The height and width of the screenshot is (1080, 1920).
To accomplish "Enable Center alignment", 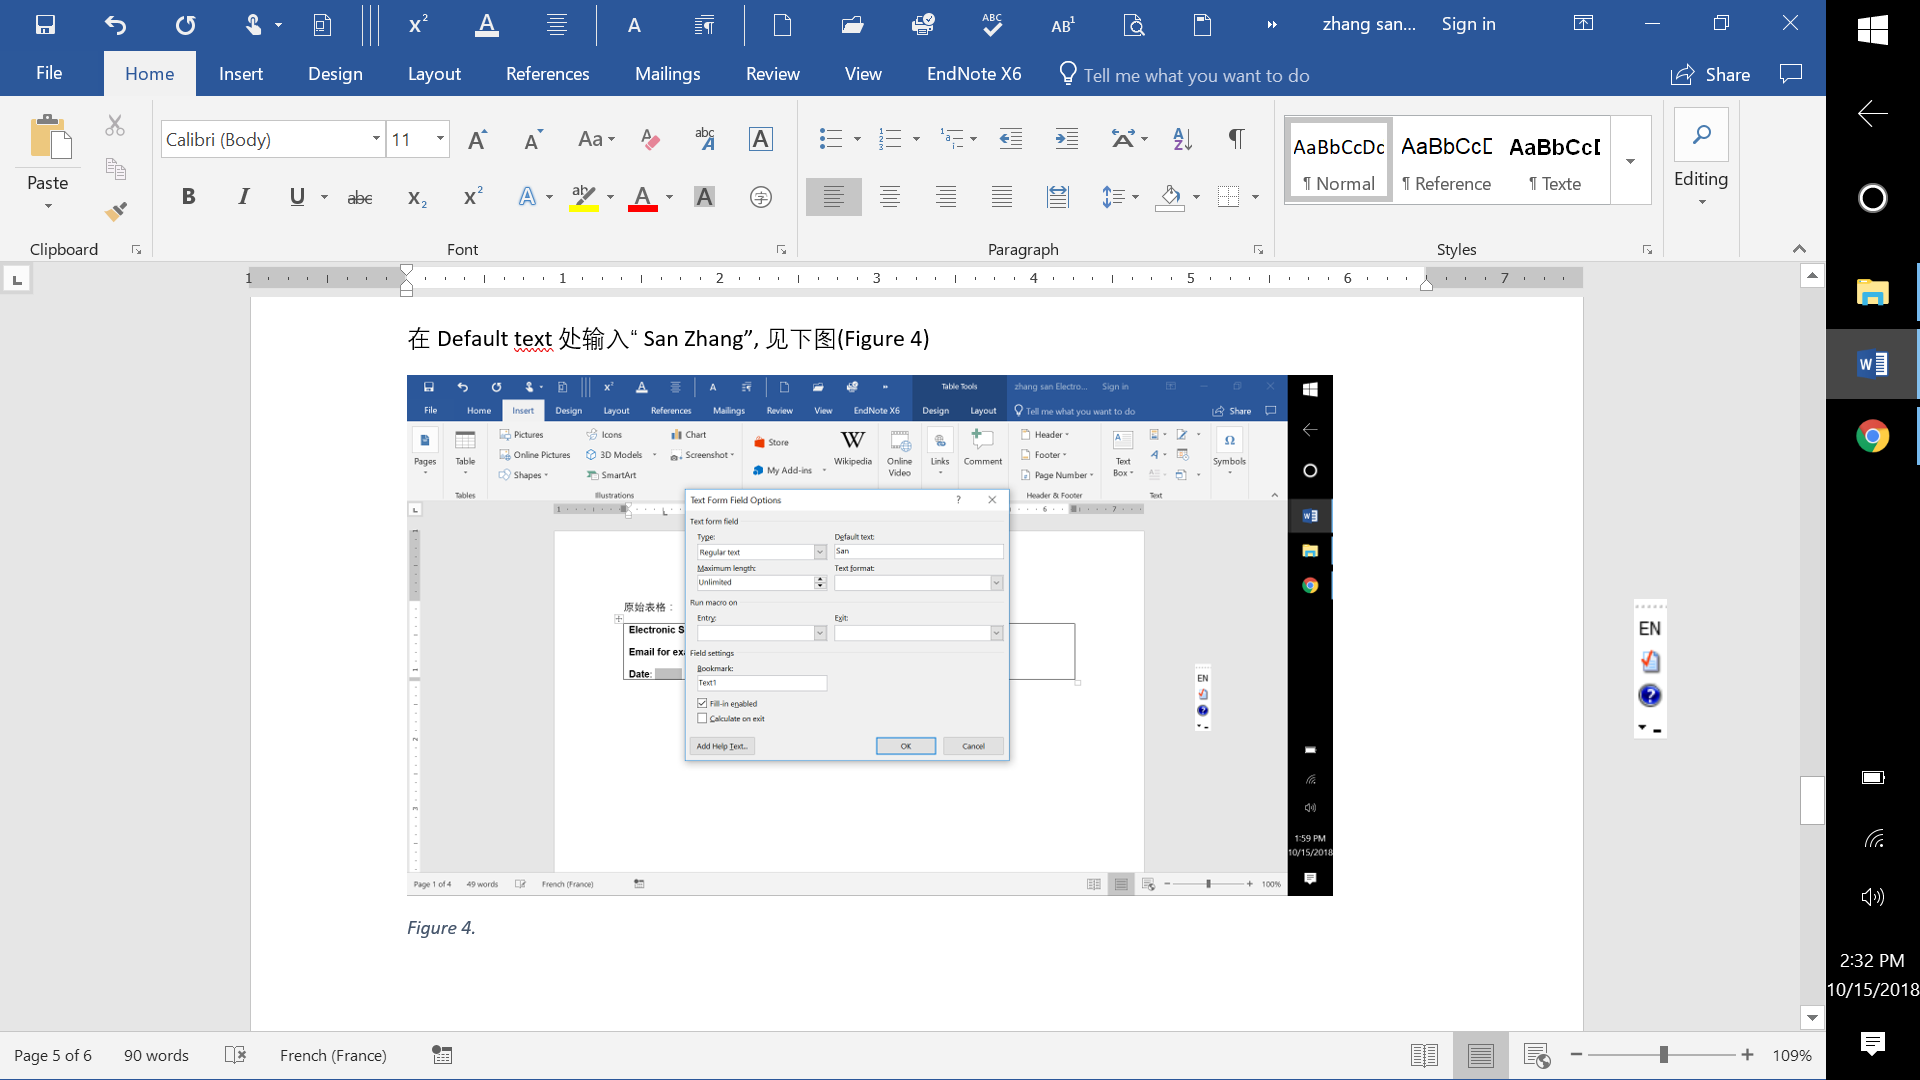I will (x=889, y=197).
